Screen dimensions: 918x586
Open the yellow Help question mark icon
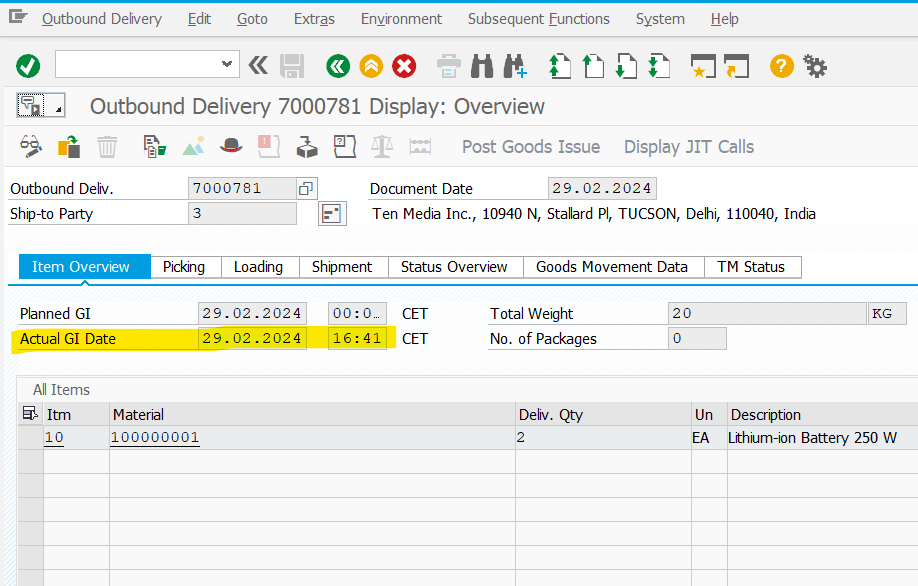tap(781, 66)
